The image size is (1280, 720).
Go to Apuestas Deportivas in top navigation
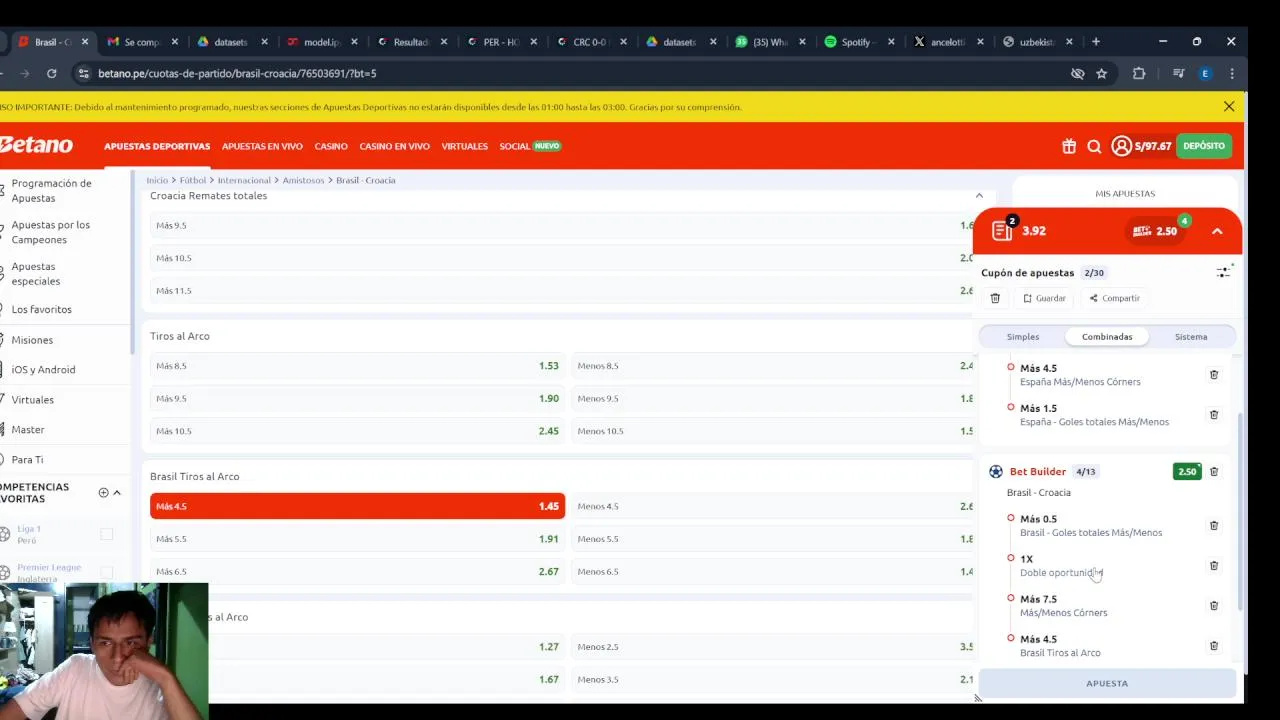157,146
